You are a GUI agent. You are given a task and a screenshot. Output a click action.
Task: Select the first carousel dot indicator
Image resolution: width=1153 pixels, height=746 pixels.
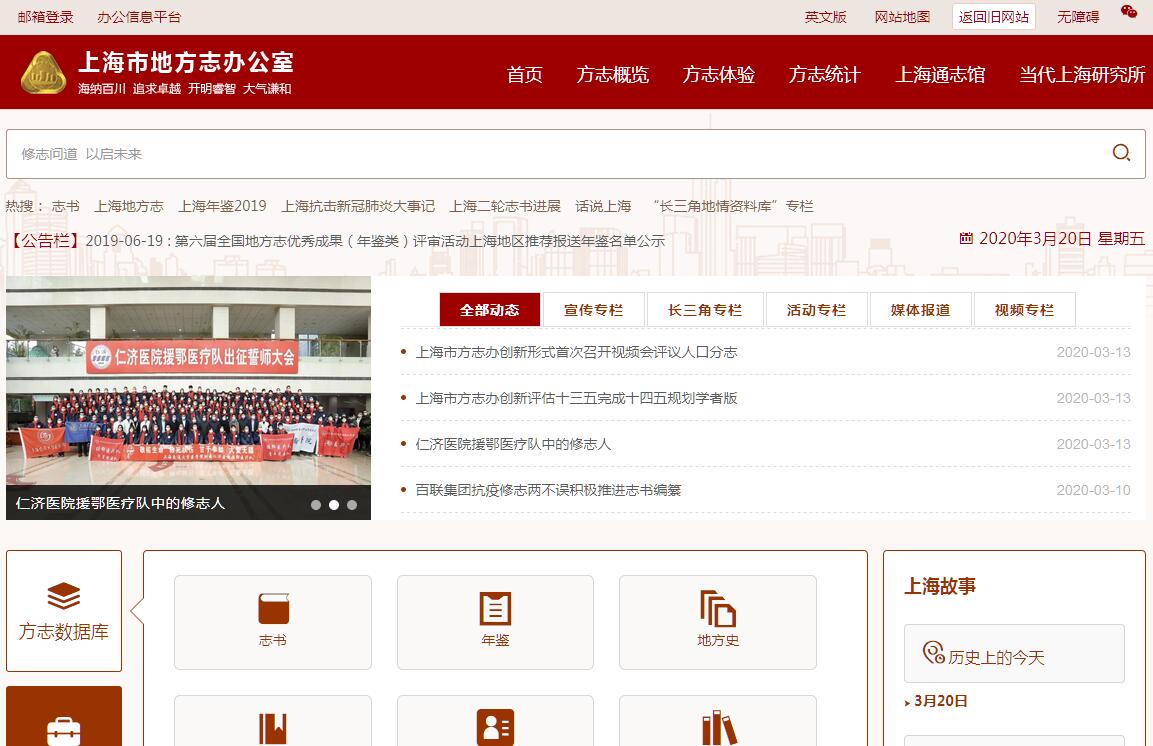click(x=316, y=505)
